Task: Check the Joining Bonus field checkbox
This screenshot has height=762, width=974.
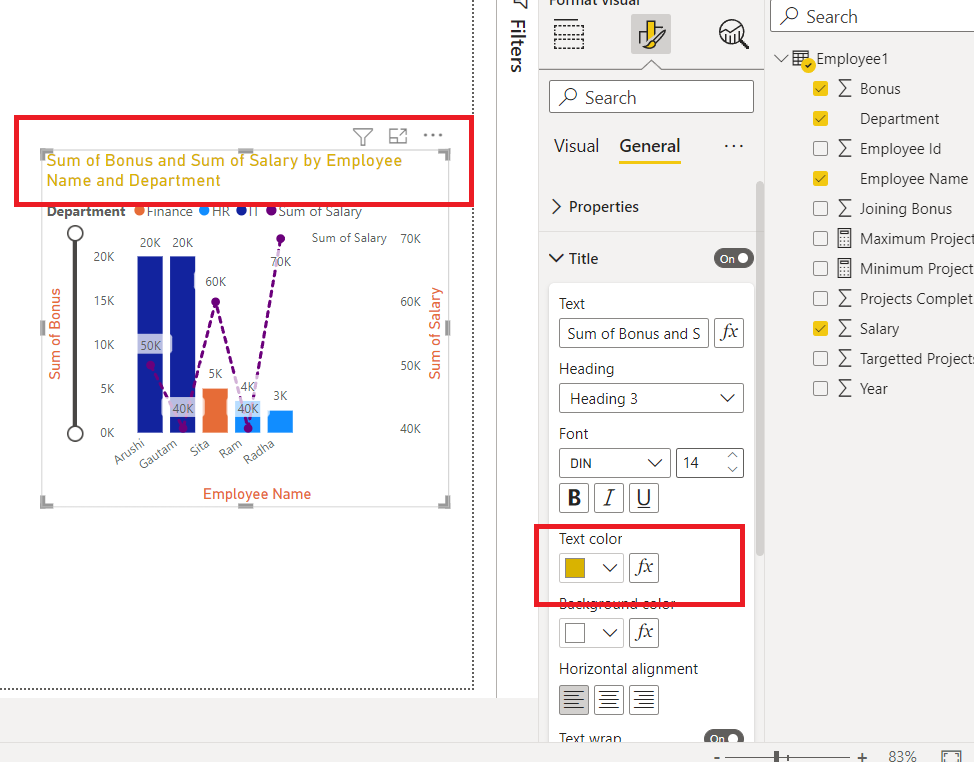Action: point(820,209)
